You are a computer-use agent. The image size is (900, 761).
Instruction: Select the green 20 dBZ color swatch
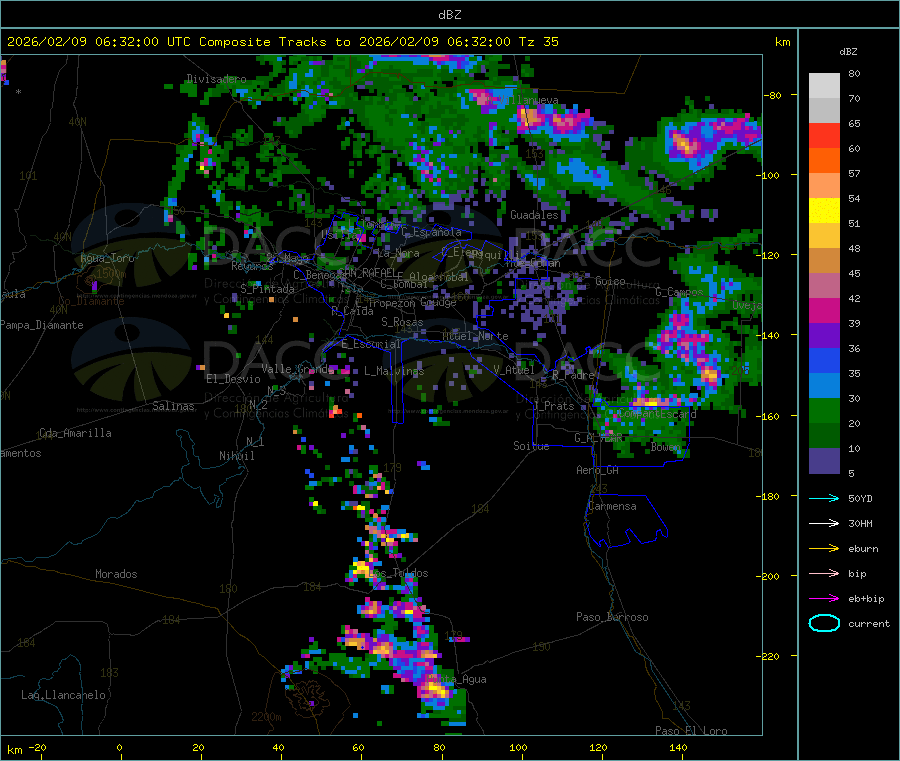click(x=824, y=410)
